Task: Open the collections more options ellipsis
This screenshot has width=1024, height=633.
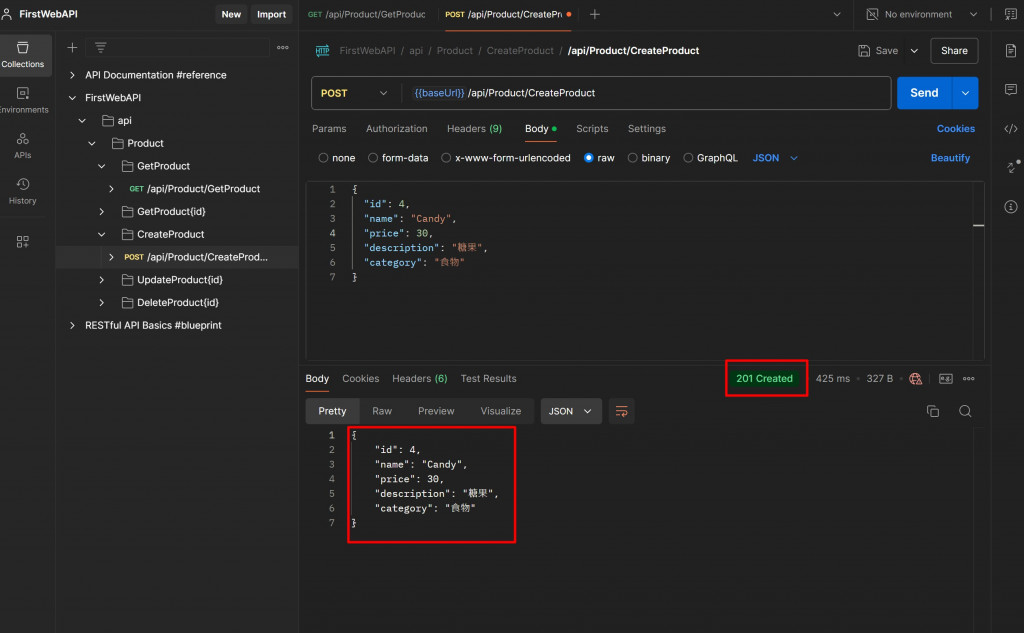Action: (283, 48)
